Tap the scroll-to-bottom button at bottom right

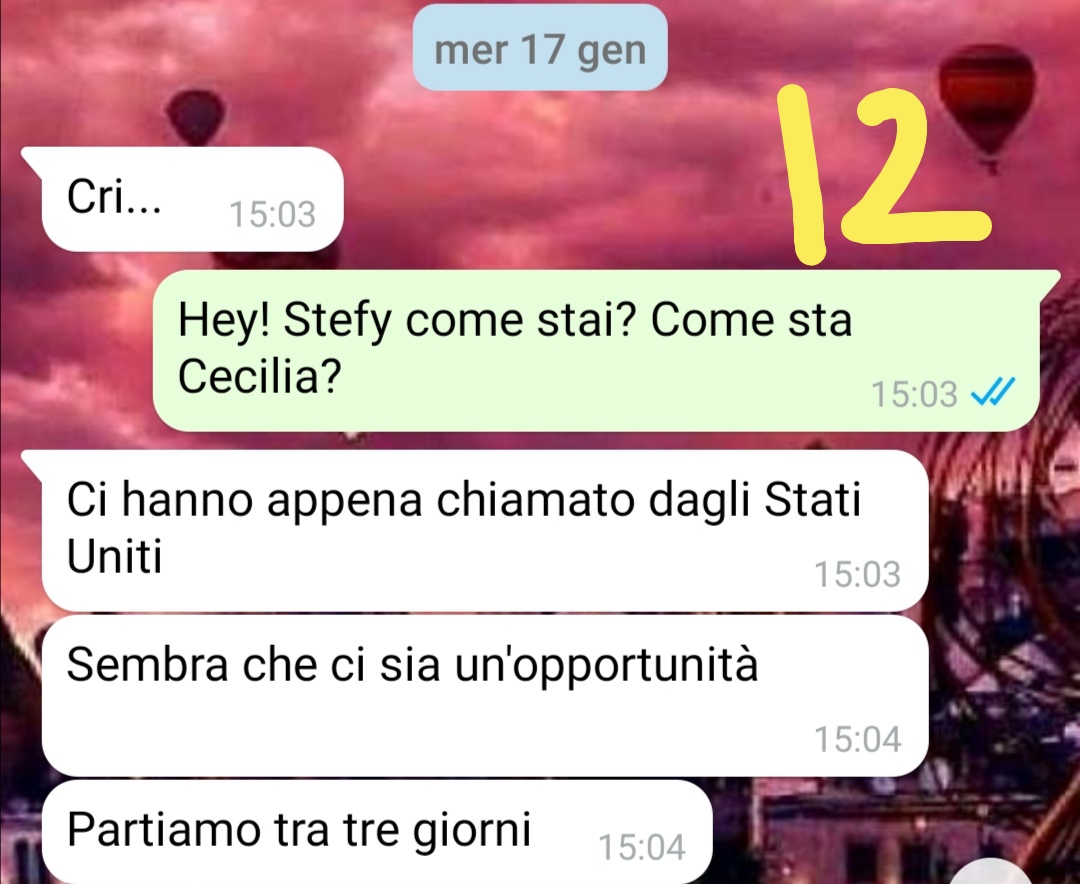point(990,874)
